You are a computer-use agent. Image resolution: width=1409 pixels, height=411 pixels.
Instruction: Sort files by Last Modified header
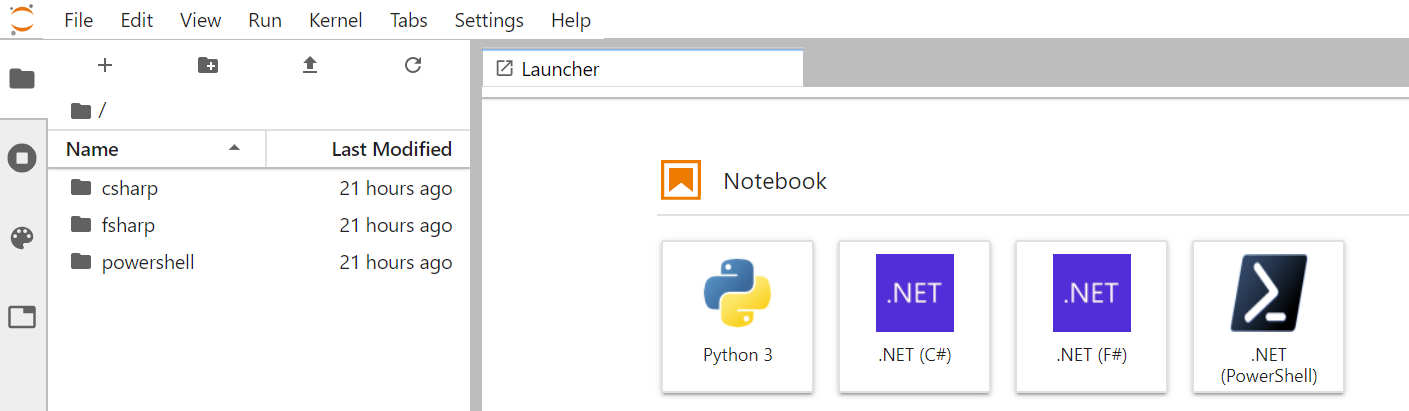(x=368, y=149)
